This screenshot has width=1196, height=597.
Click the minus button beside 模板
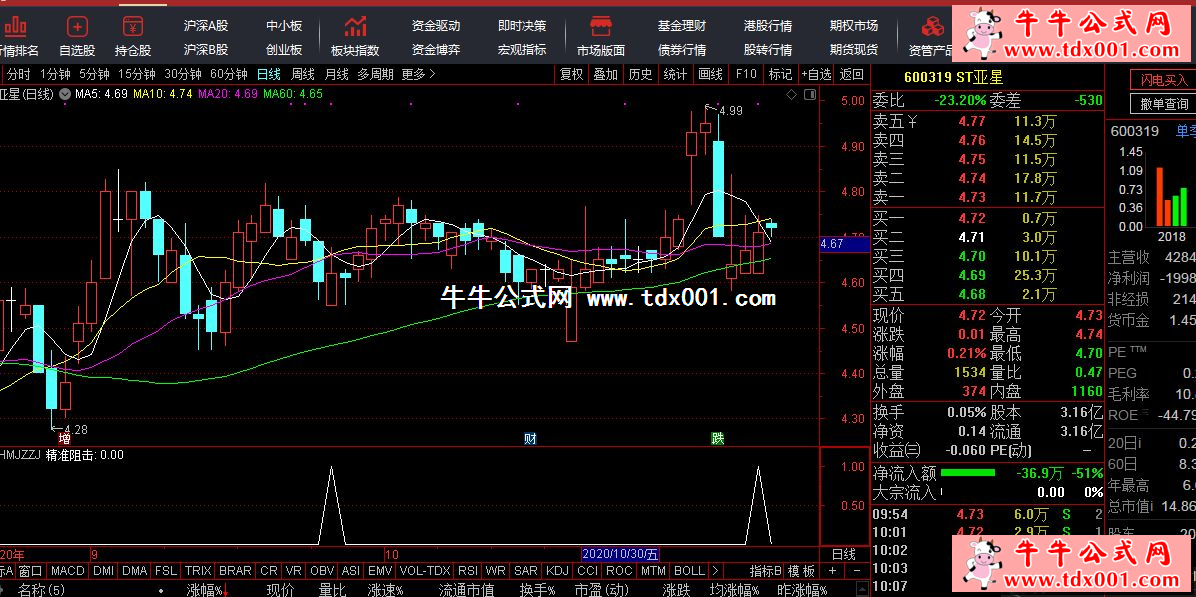[857, 570]
